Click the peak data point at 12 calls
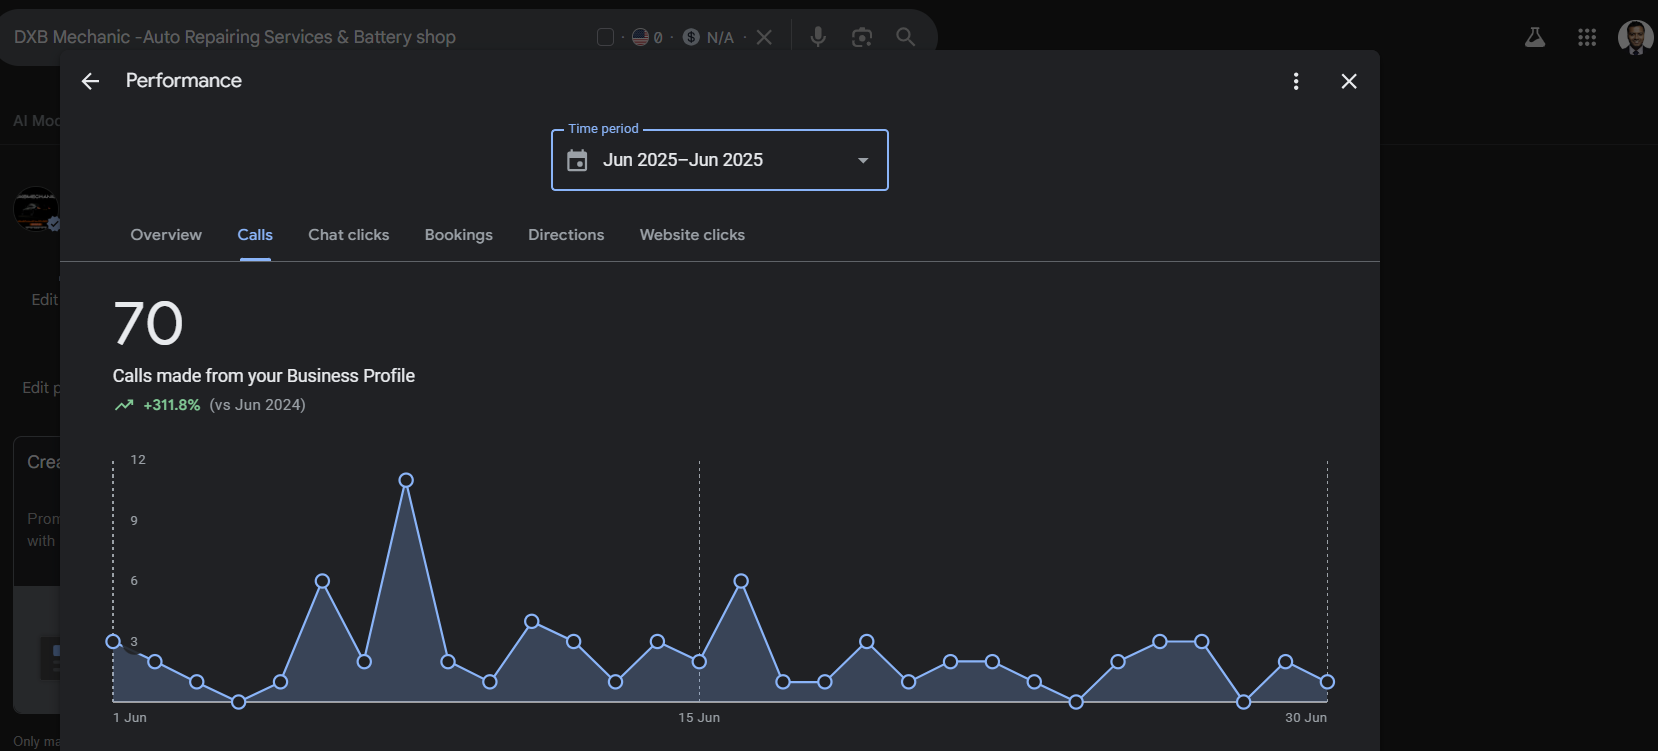 click(x=406, y=480)
